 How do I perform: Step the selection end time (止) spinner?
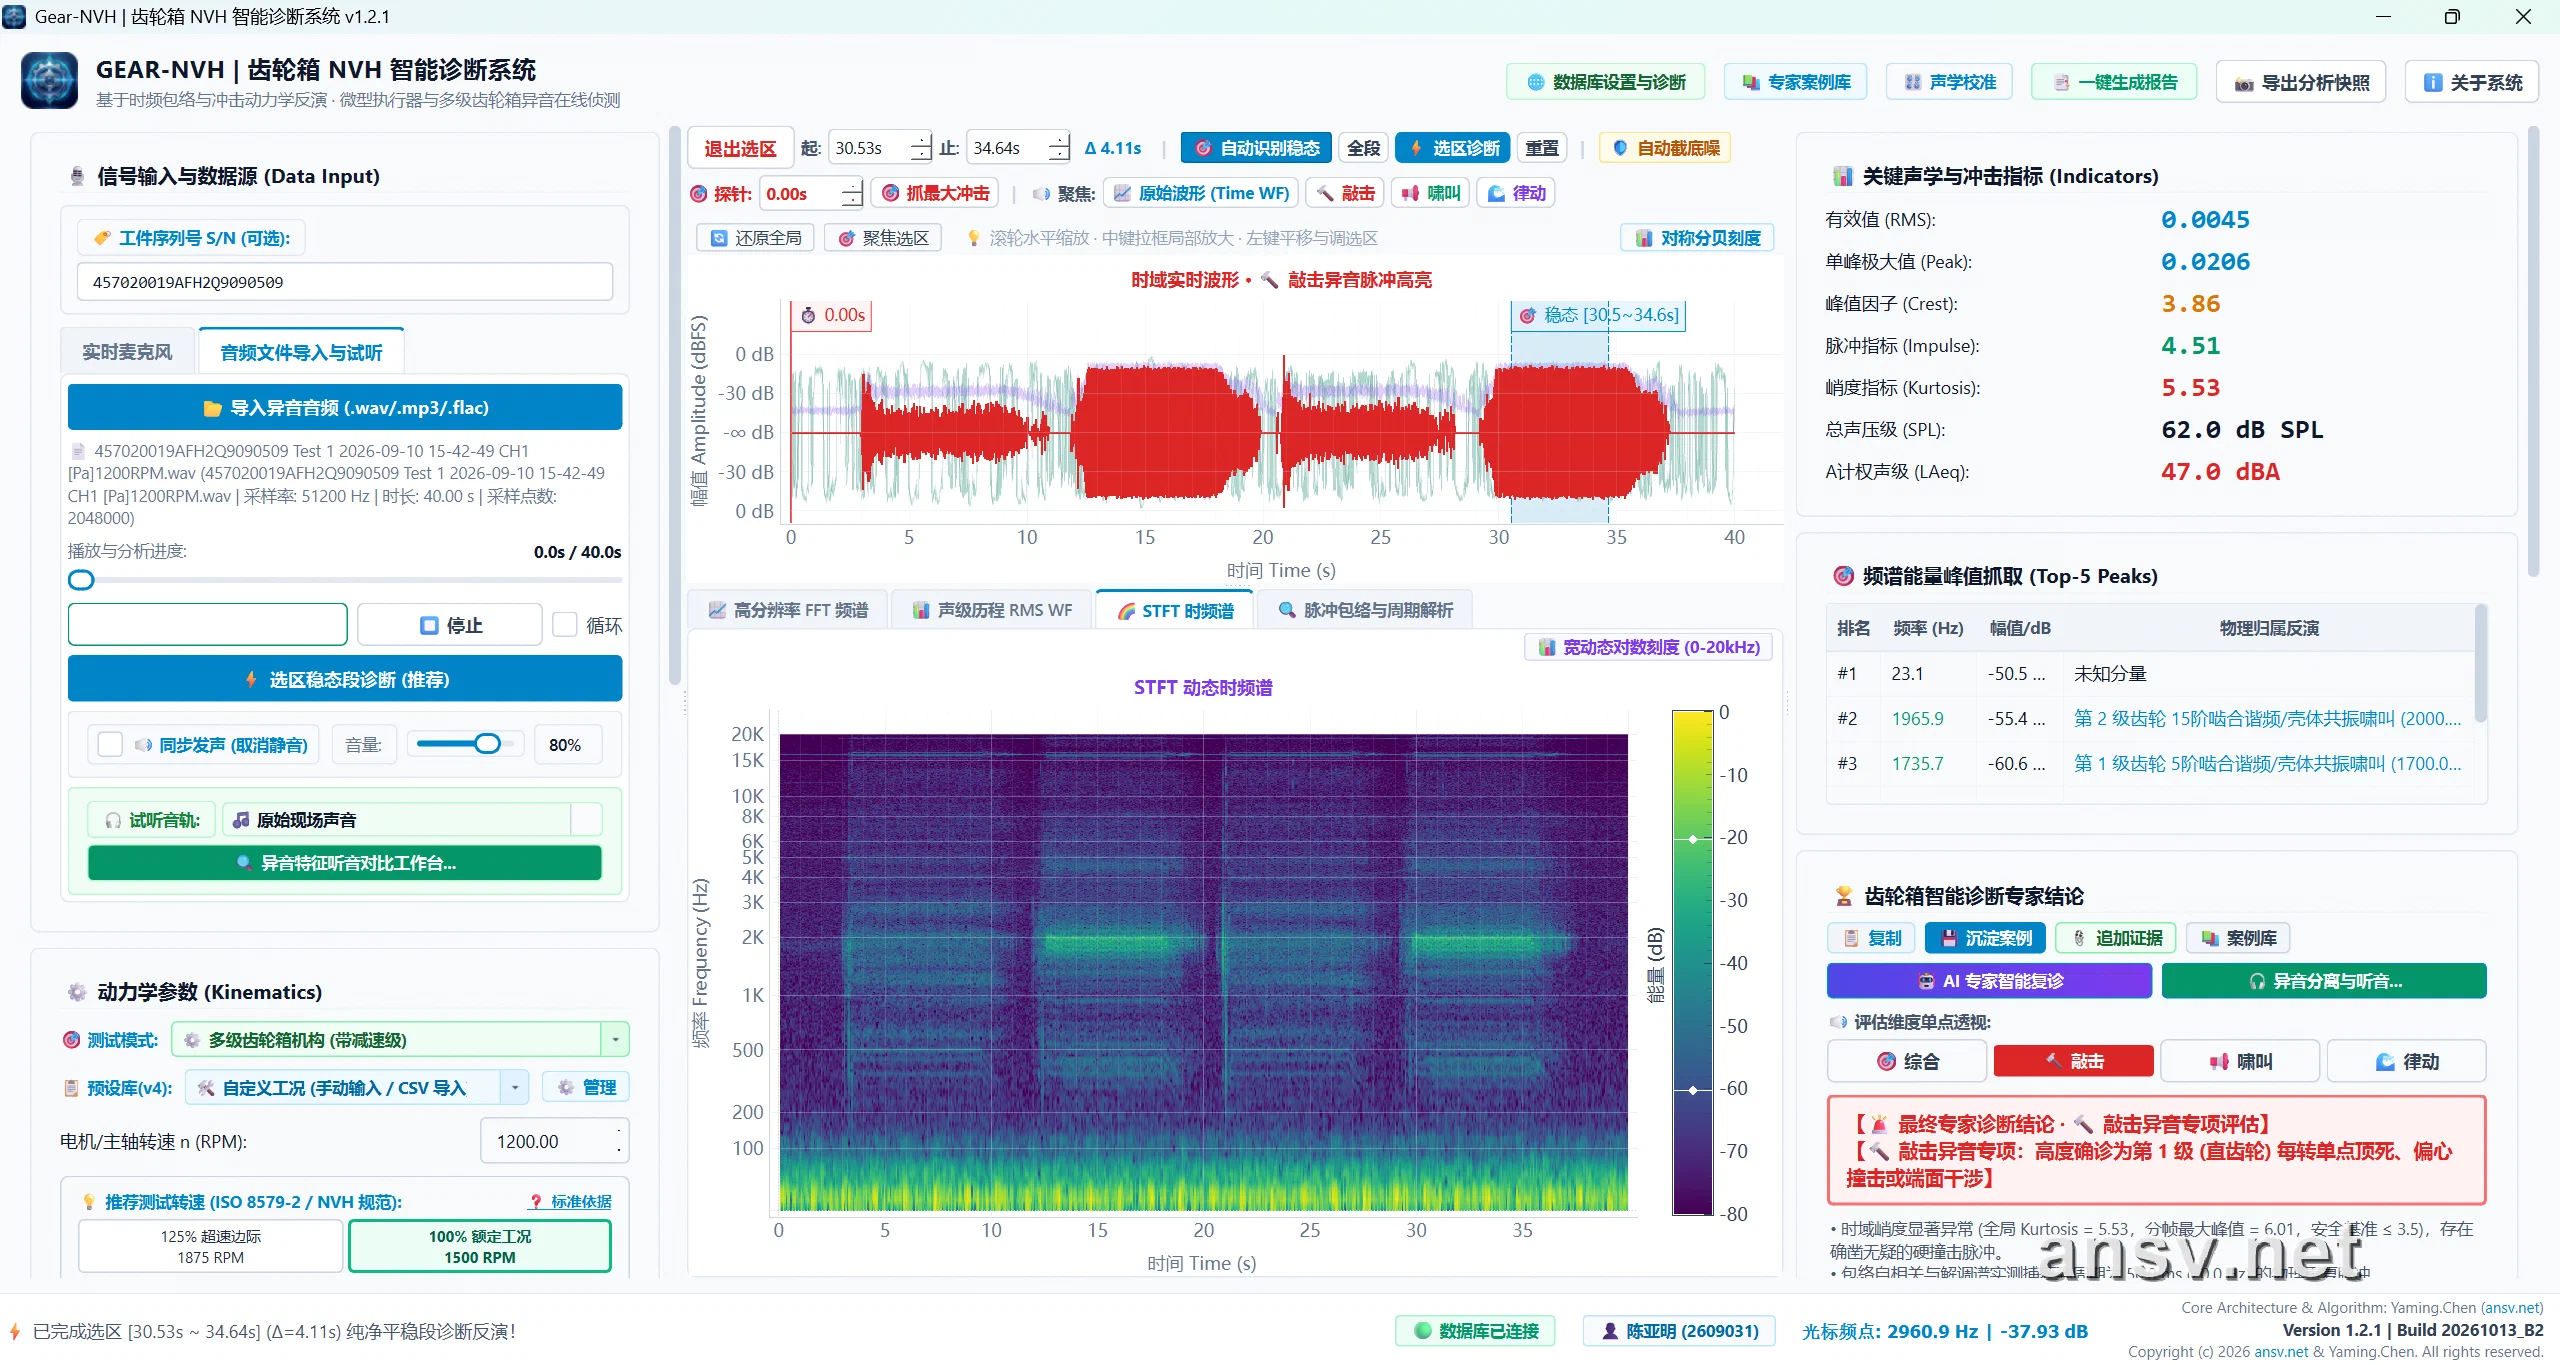(1058, 148)
